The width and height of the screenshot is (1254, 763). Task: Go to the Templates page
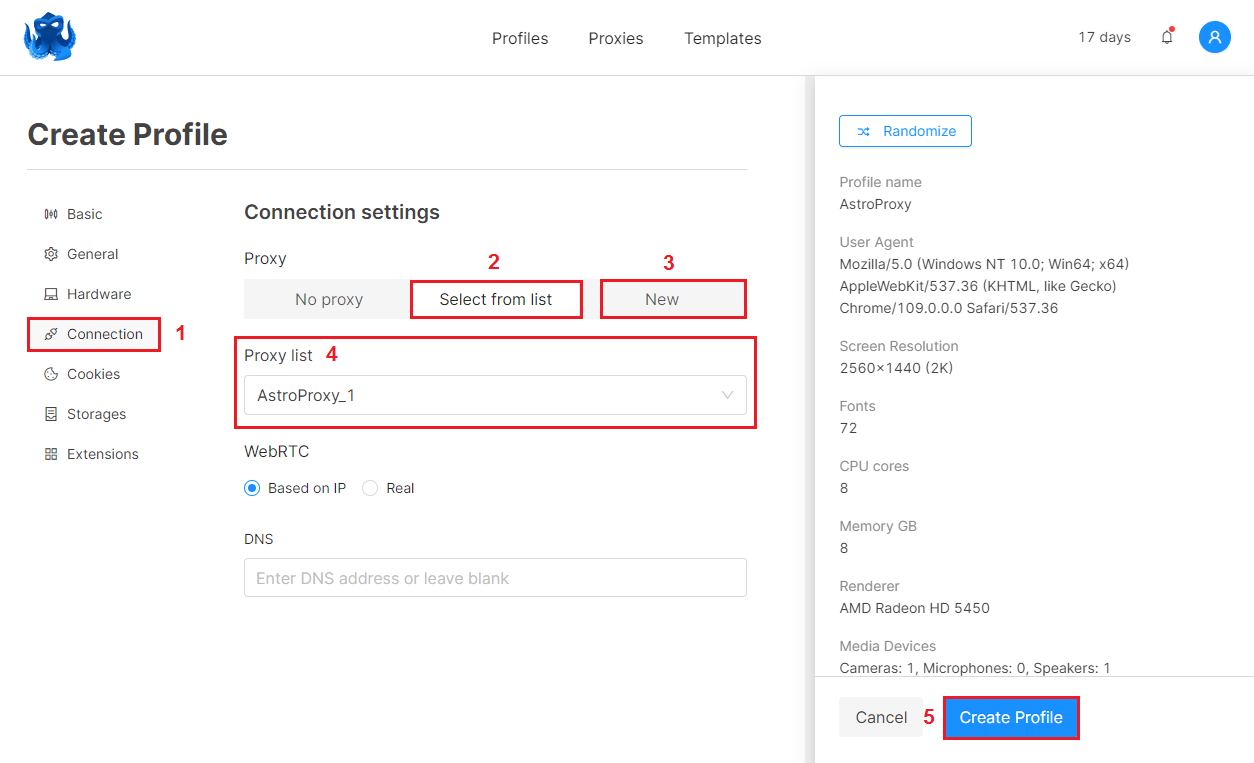click(723, 38)
